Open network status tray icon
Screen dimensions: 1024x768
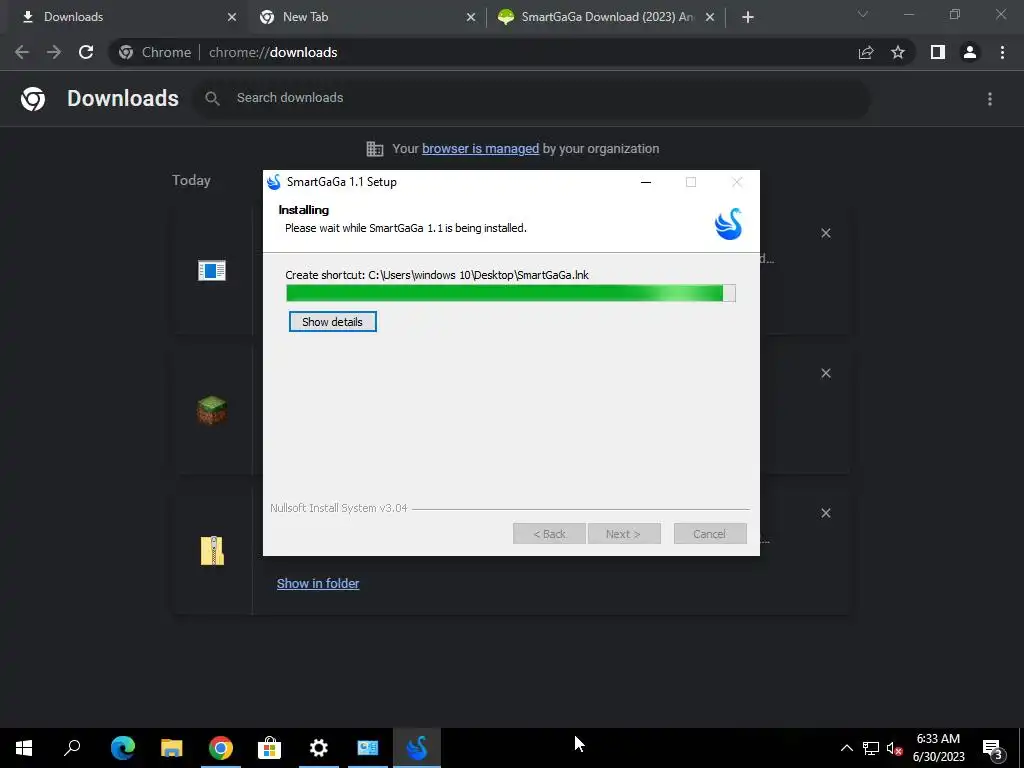point(871,748)
